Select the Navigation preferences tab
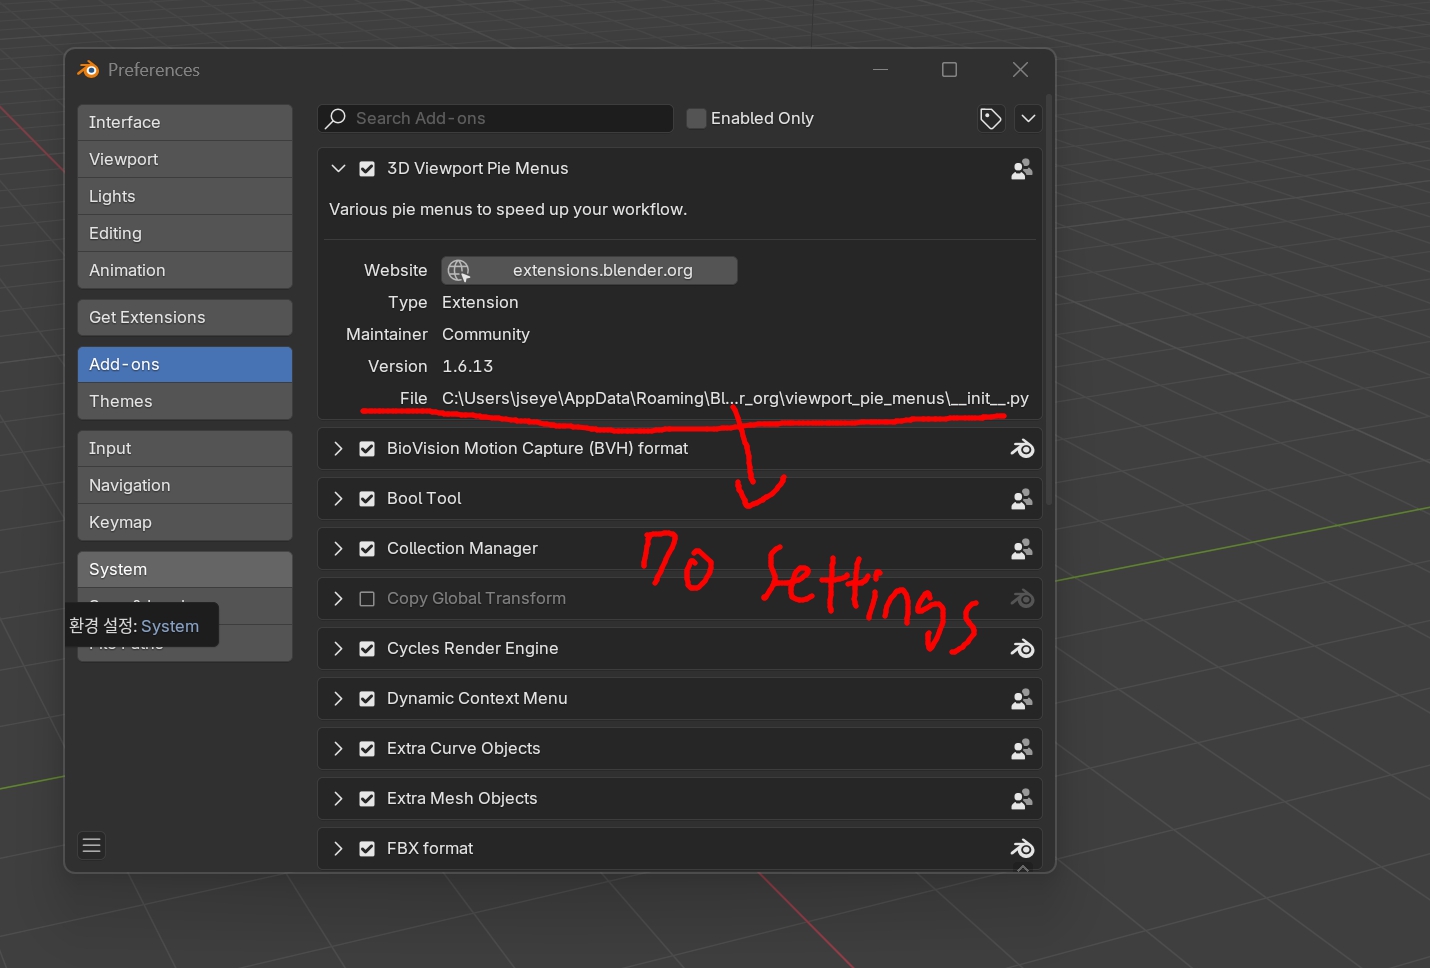Screen dimensions: 1430x968 tap(185, 485)
